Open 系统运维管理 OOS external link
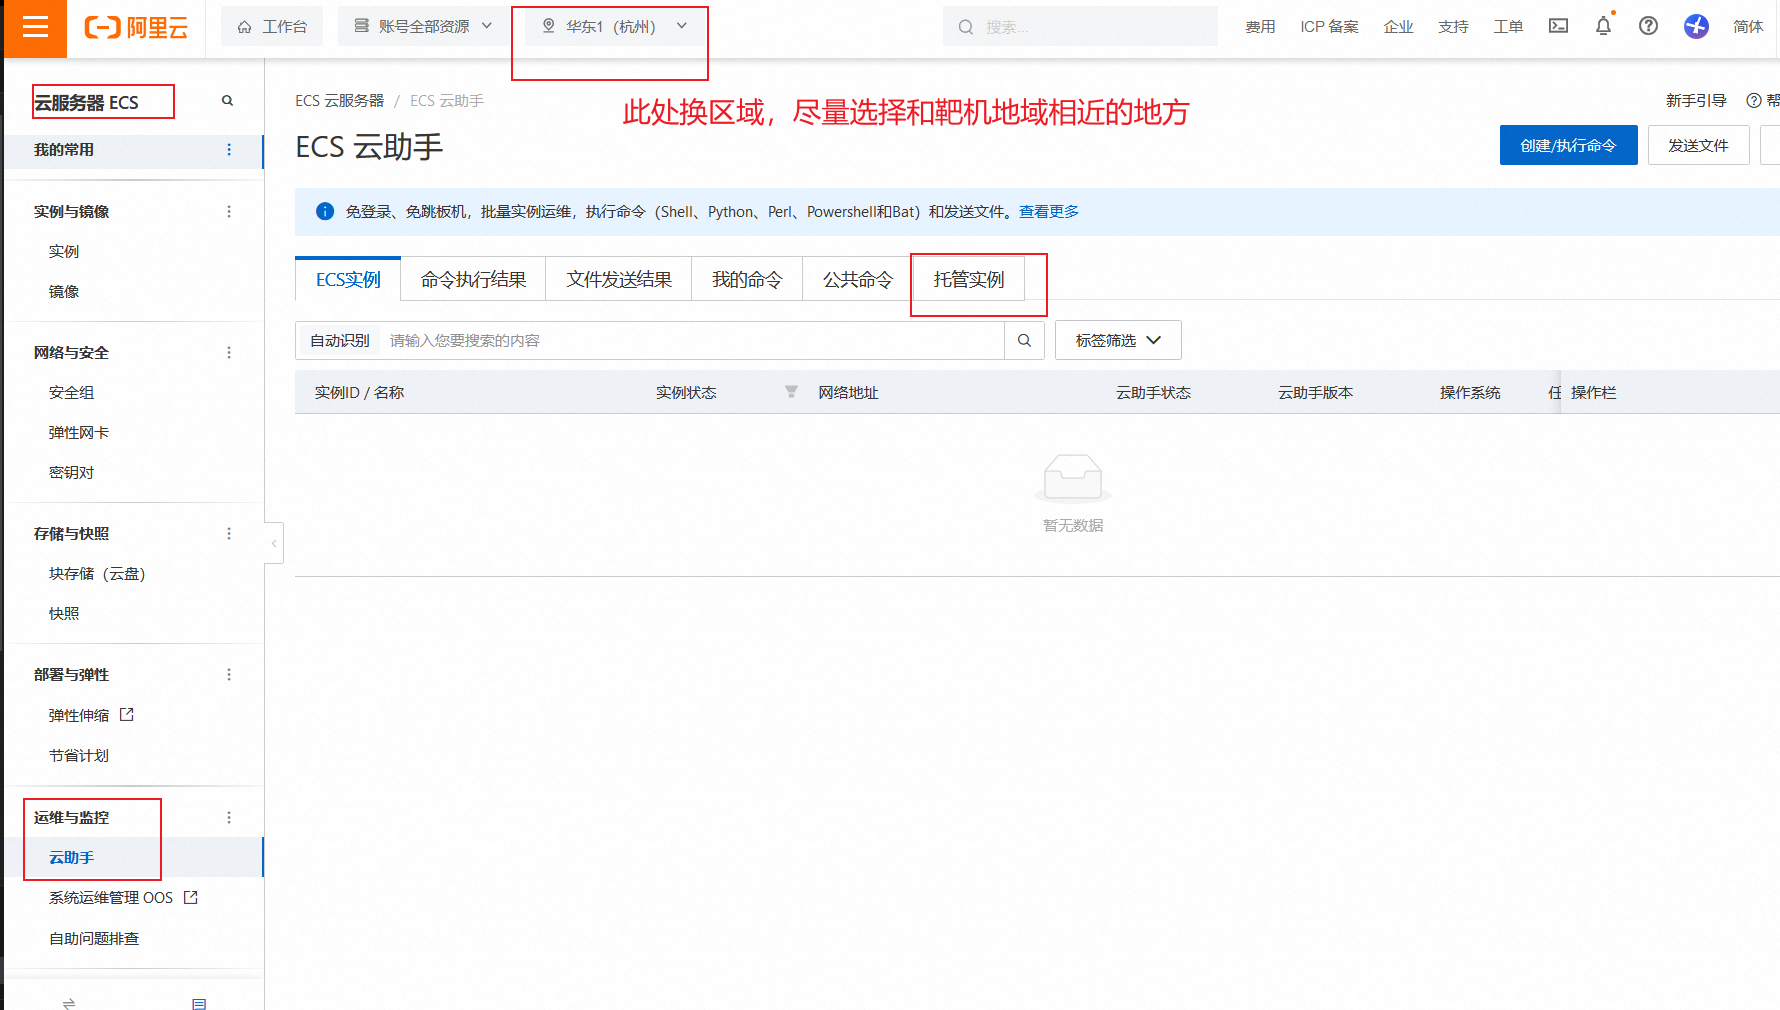The width and height of the screenshot is (1780, 1010). [123, 898]
